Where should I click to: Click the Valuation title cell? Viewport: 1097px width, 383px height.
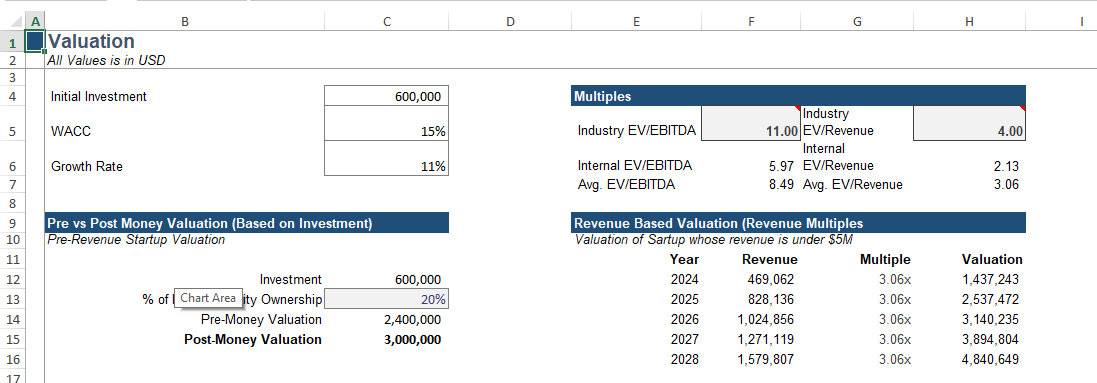pos(91,41)
